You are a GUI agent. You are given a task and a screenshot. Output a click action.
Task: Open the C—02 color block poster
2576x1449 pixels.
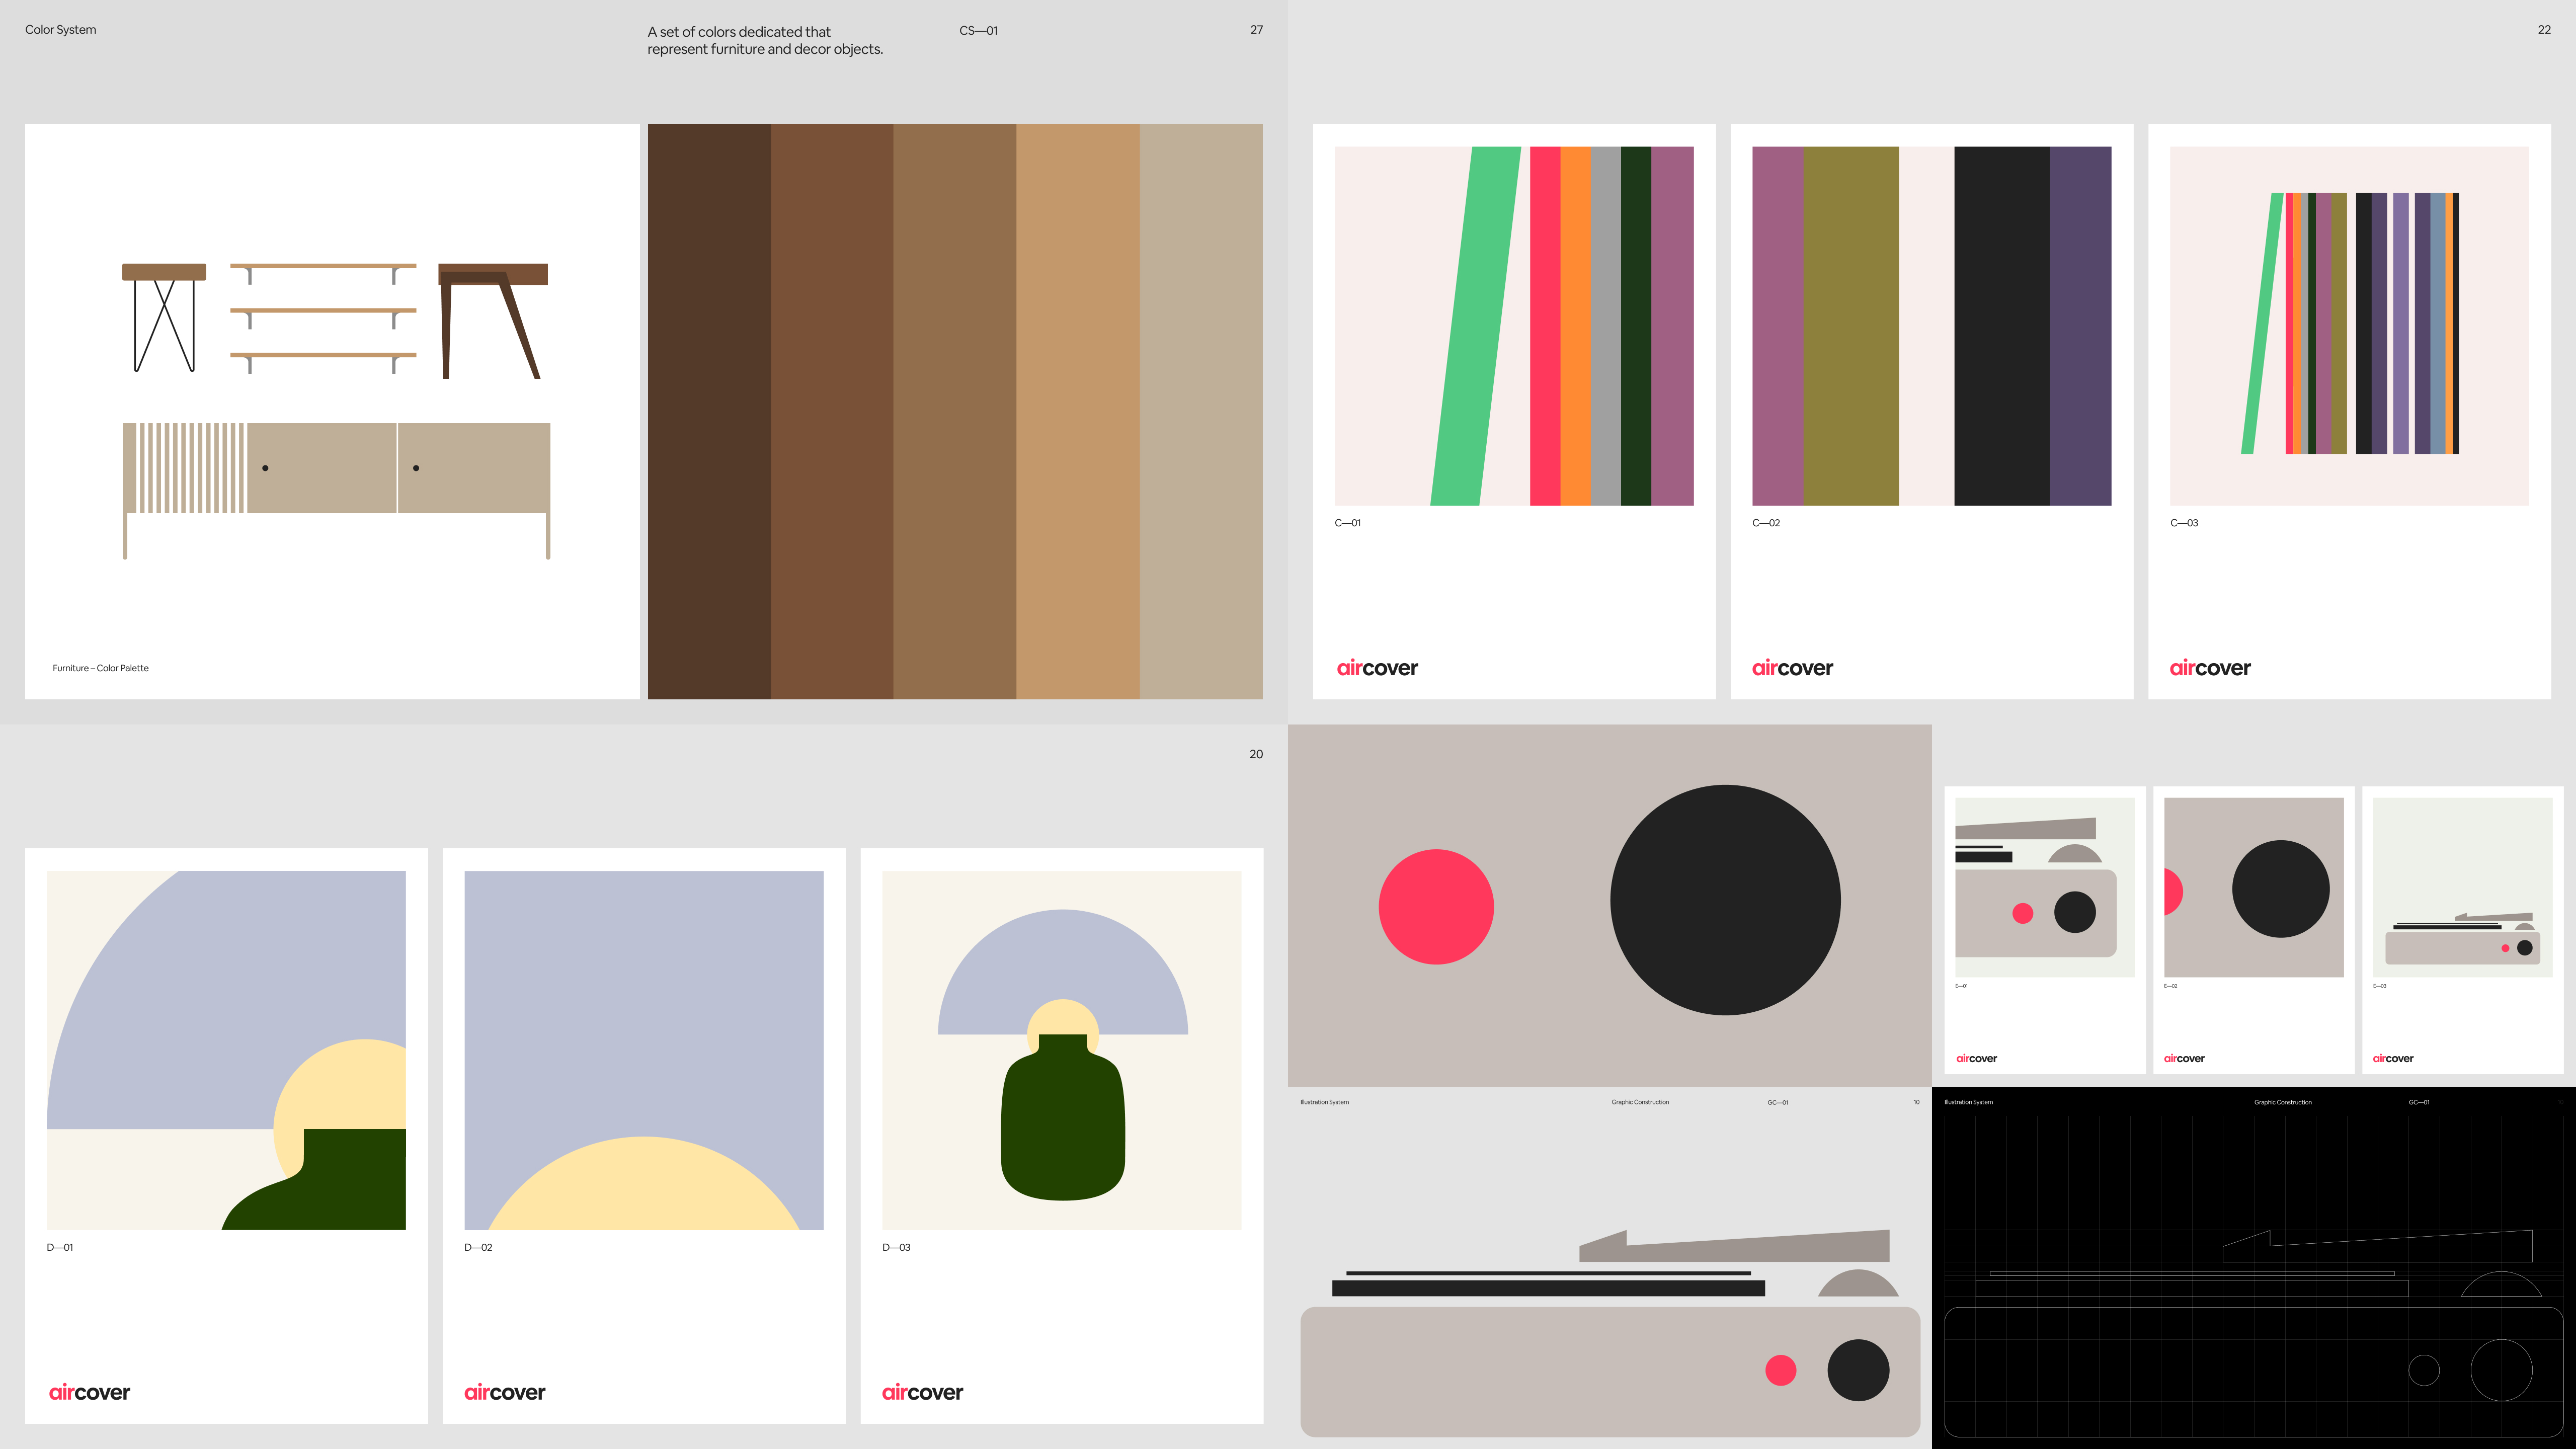coord(1931,326)
